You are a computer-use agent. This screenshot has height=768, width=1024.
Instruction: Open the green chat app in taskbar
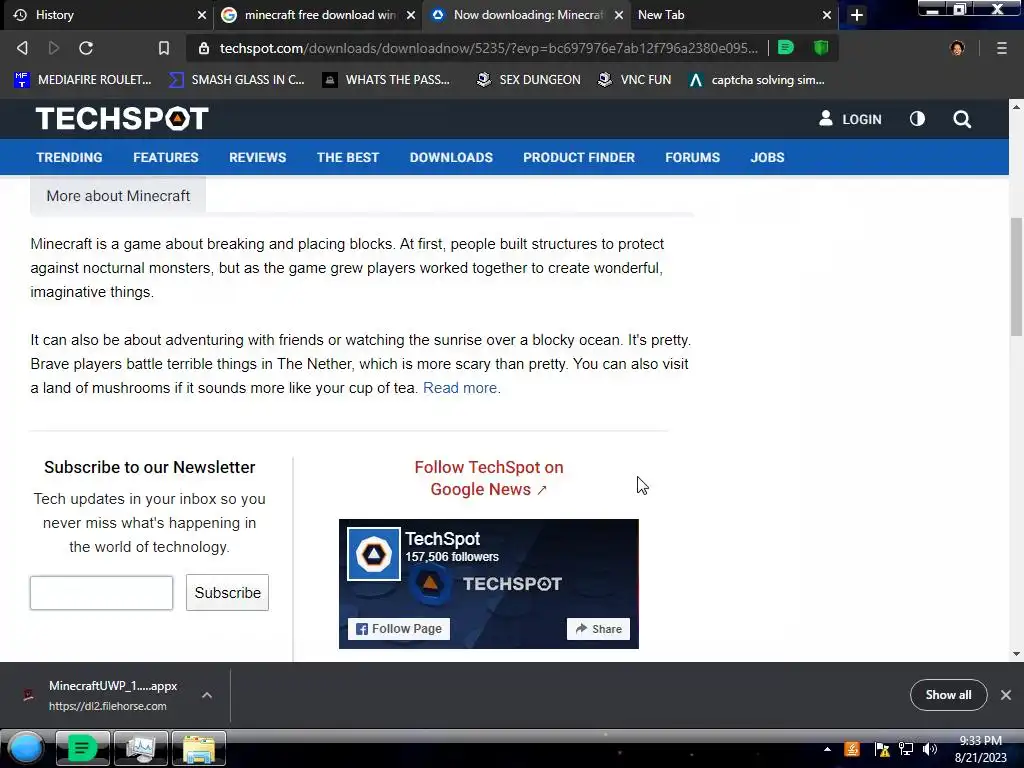point(82,748)
